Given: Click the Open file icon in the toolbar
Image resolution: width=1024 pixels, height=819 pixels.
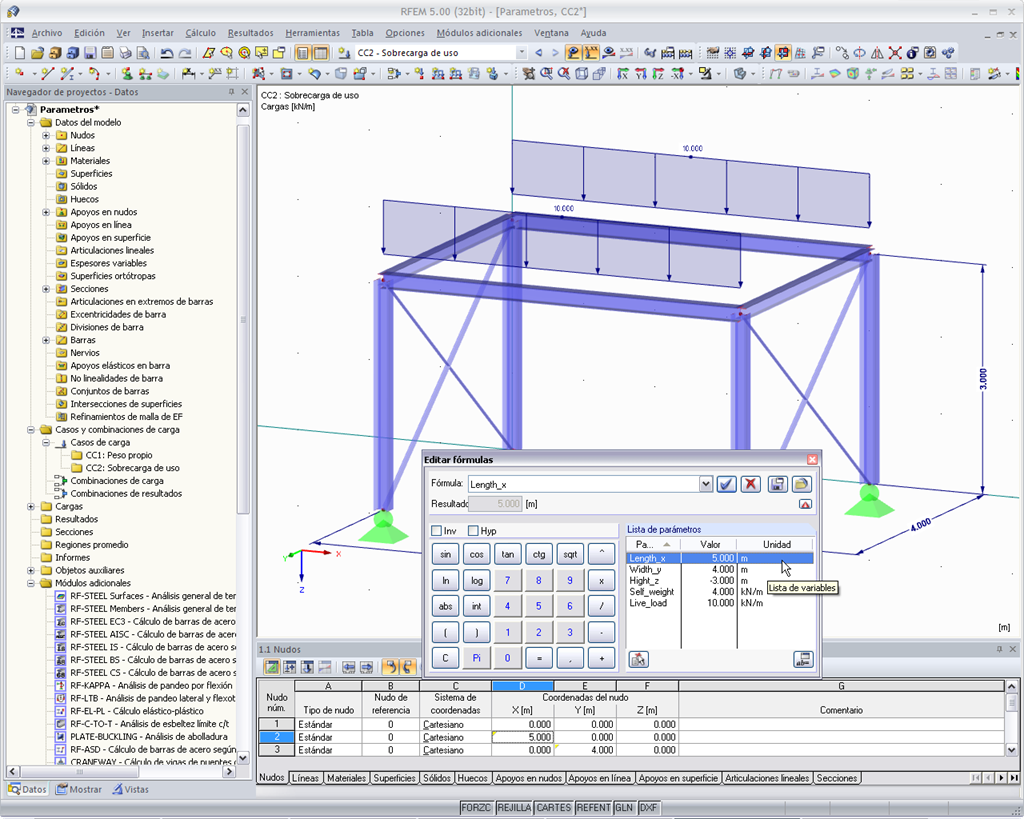Looking at the screenshot, I should pyautogui.click(x=37, y=51).
